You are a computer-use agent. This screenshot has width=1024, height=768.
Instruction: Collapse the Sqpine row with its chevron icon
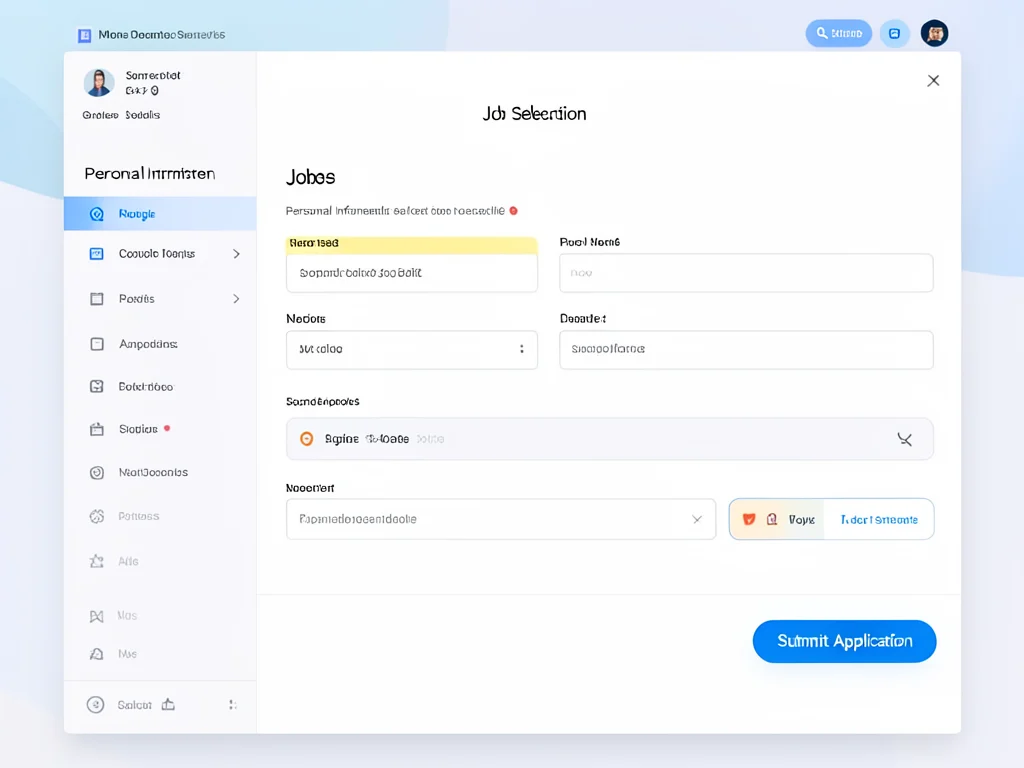point(904,440)
